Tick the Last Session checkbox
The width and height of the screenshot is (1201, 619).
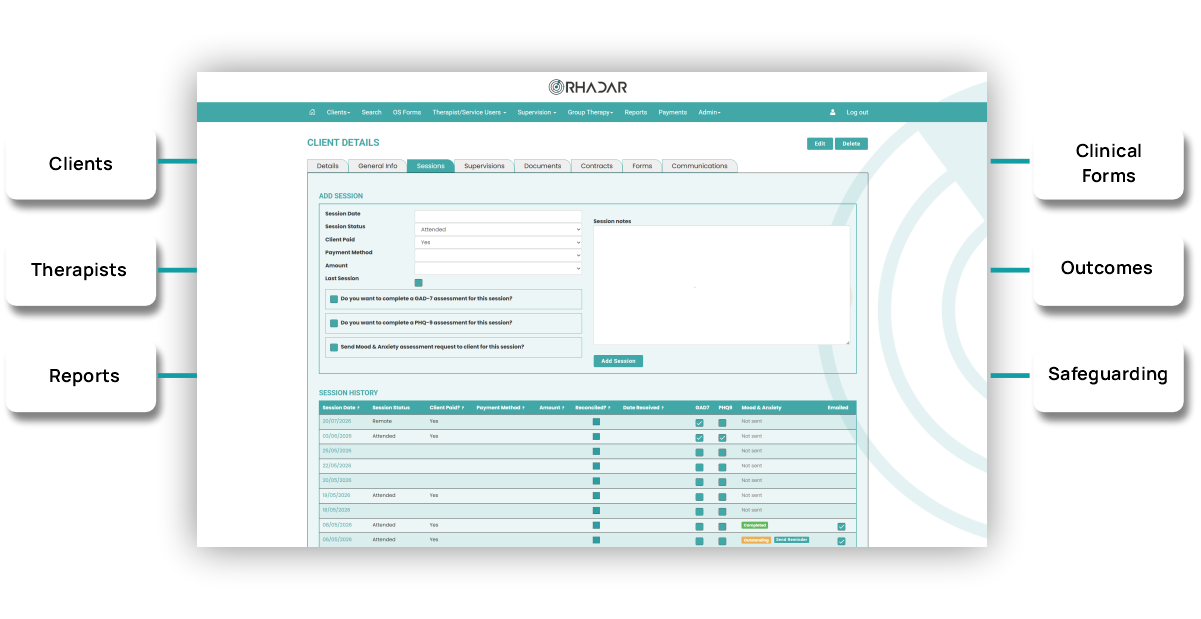[418, 283]
